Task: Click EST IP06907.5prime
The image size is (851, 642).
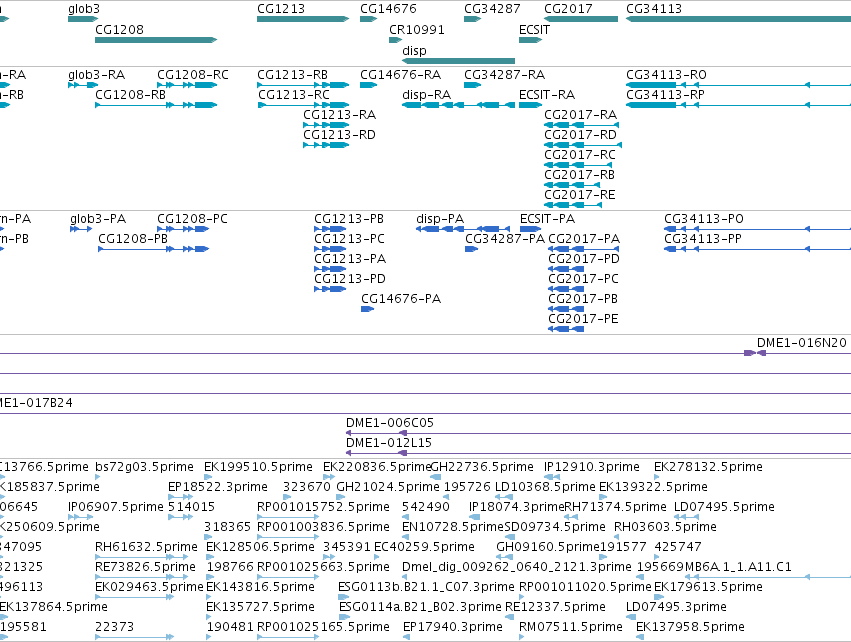Action: [x=116, y=507]
